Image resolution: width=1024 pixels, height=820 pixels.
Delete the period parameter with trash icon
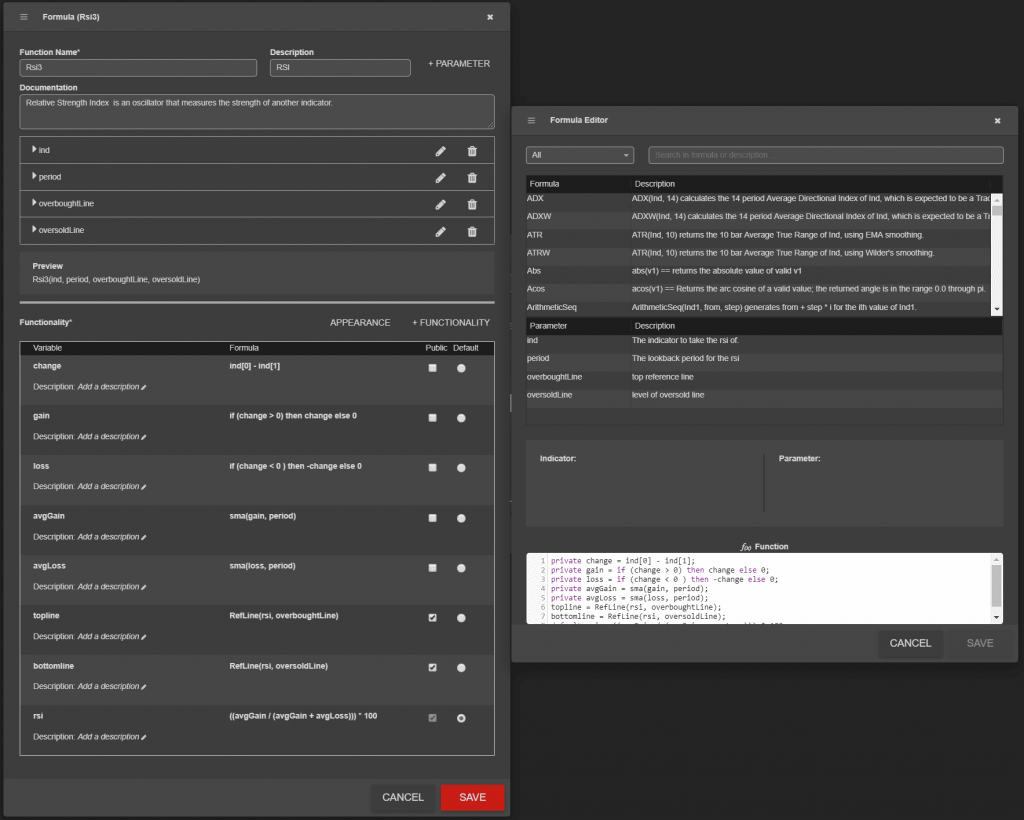(x=472, y=178)
